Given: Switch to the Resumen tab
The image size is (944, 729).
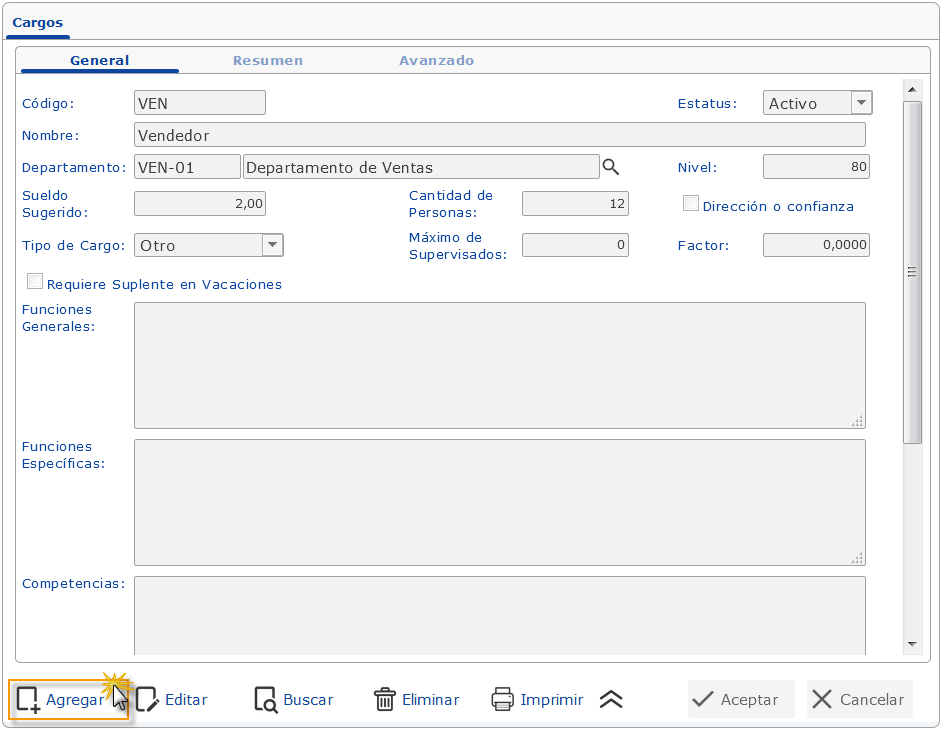Looking at the screenshot, I should [x=267, y=60].
